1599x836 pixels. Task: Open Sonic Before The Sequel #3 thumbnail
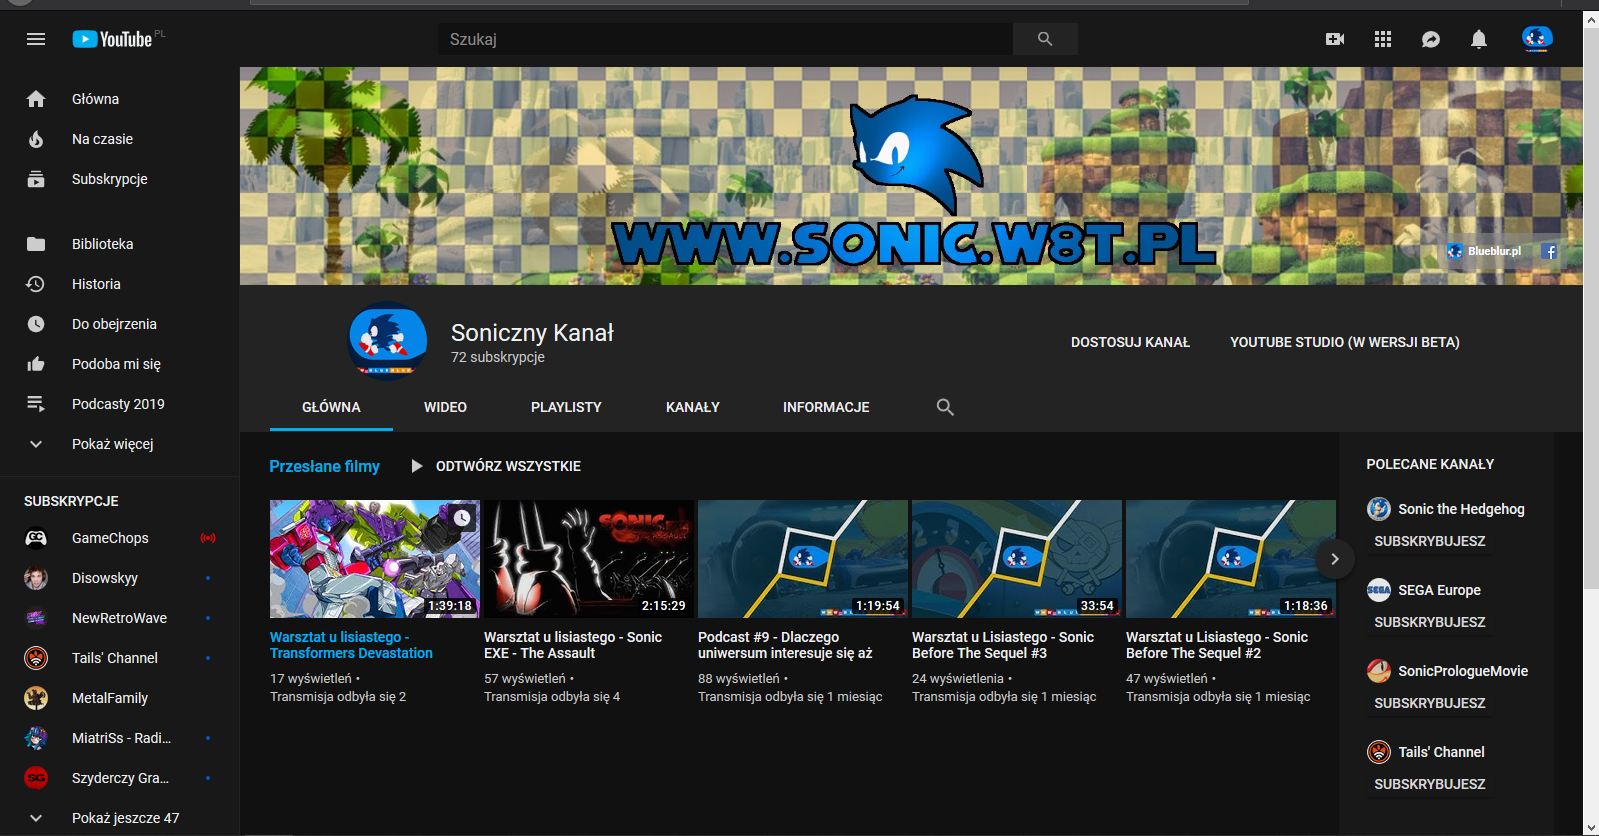1017,559
